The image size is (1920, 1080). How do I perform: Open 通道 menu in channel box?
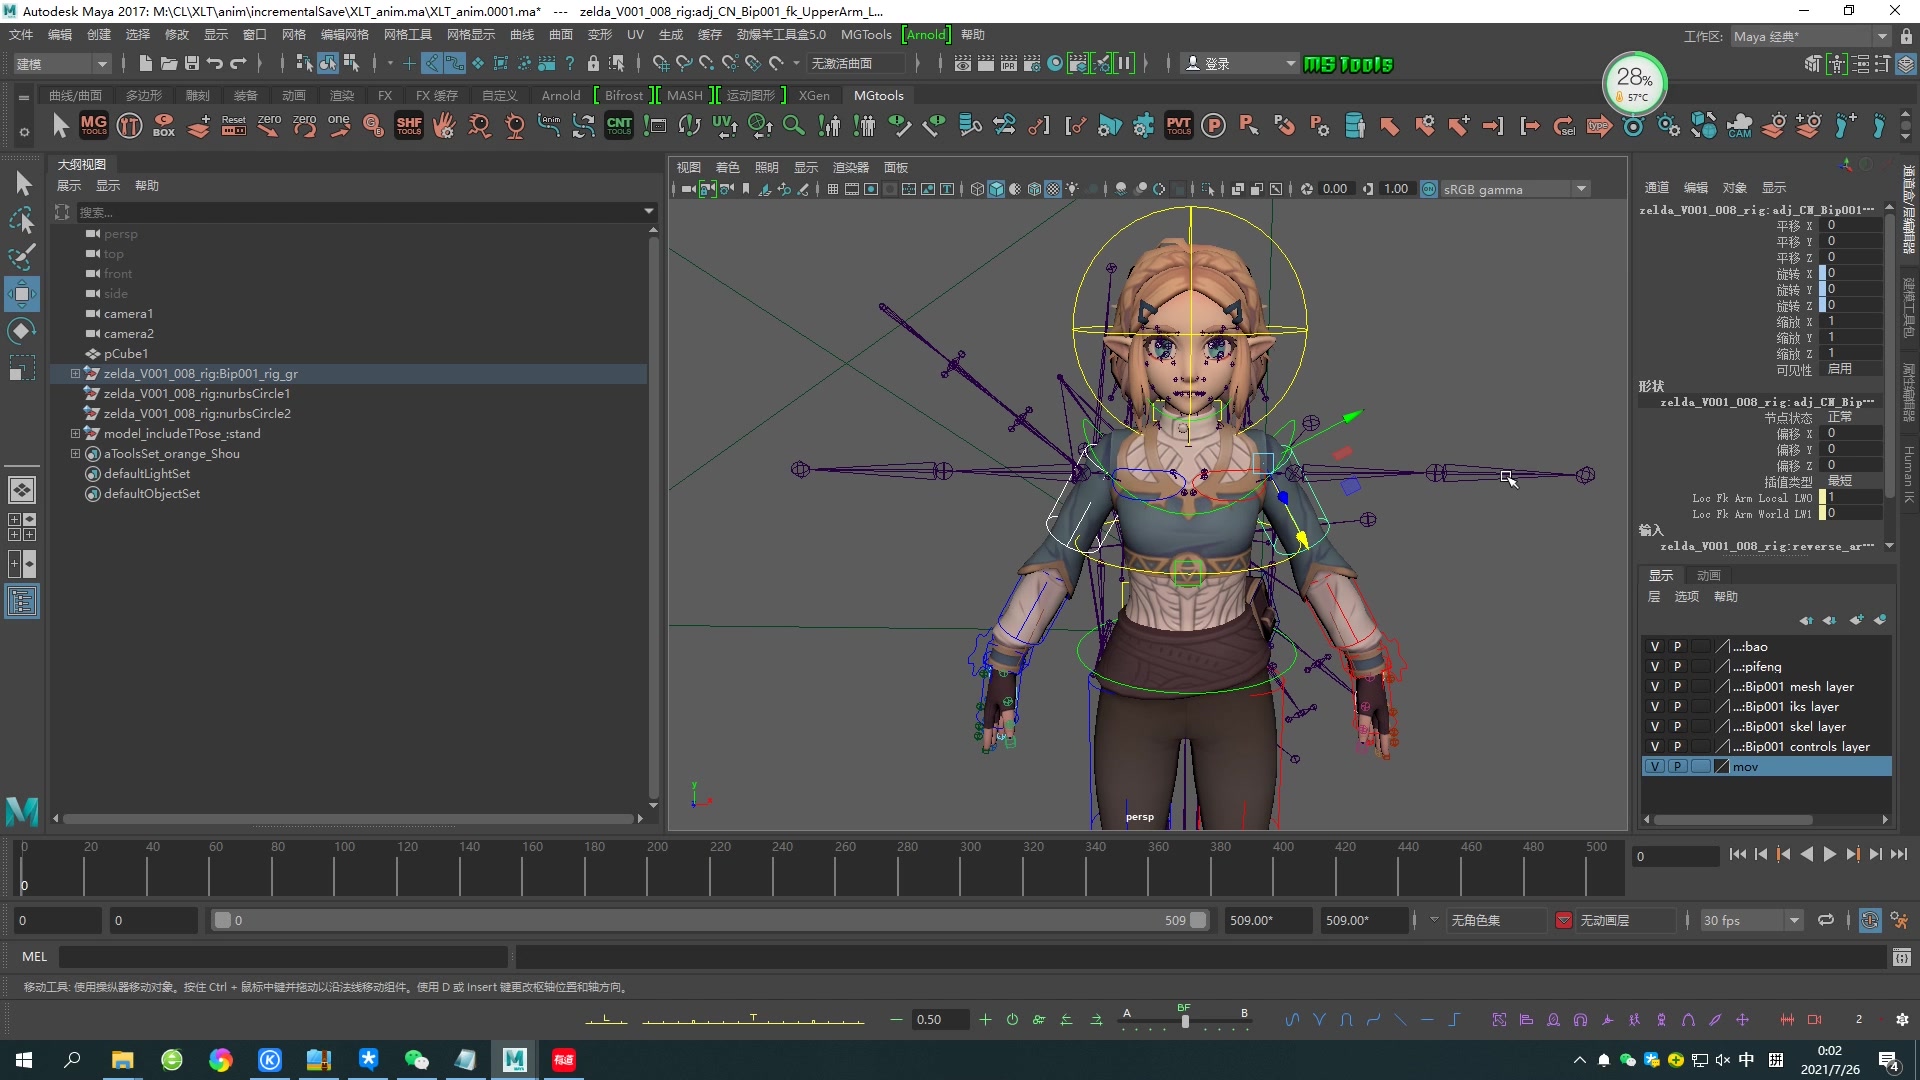coord(1657,187)
